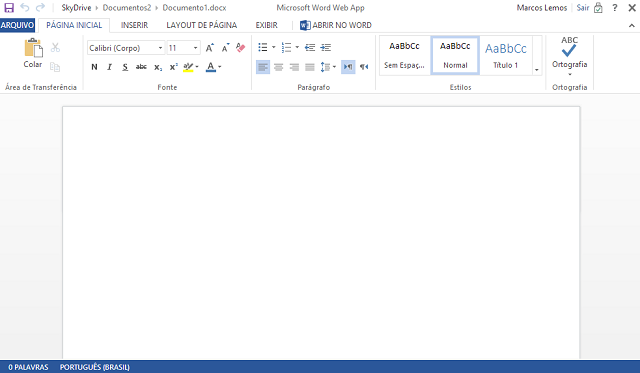Insert a bulleted list
640x373 pixels.
click(262, 47)
